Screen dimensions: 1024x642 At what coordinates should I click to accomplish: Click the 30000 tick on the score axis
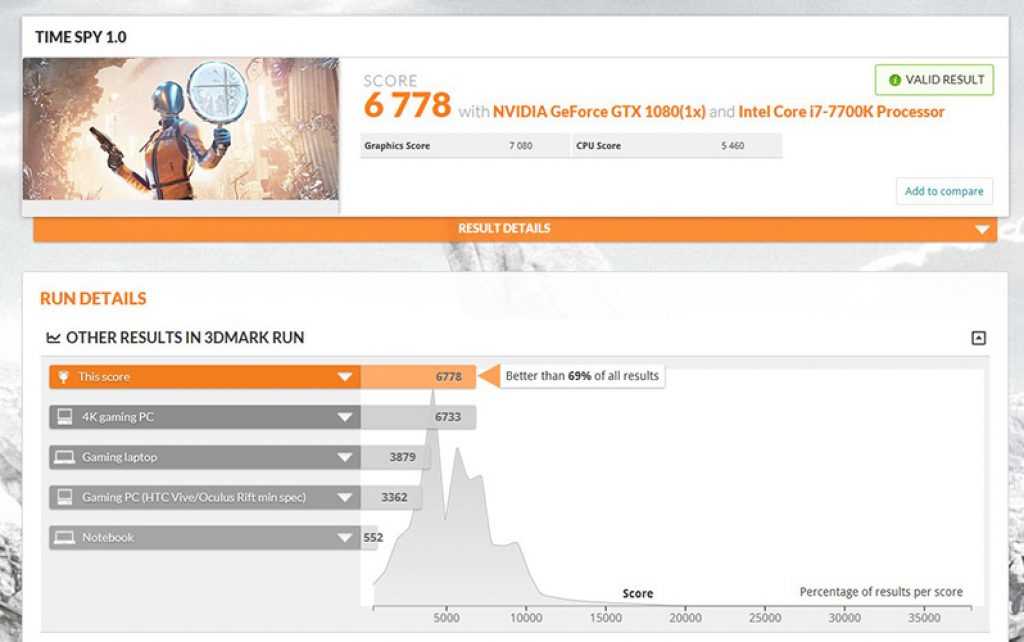click(844, 617)
